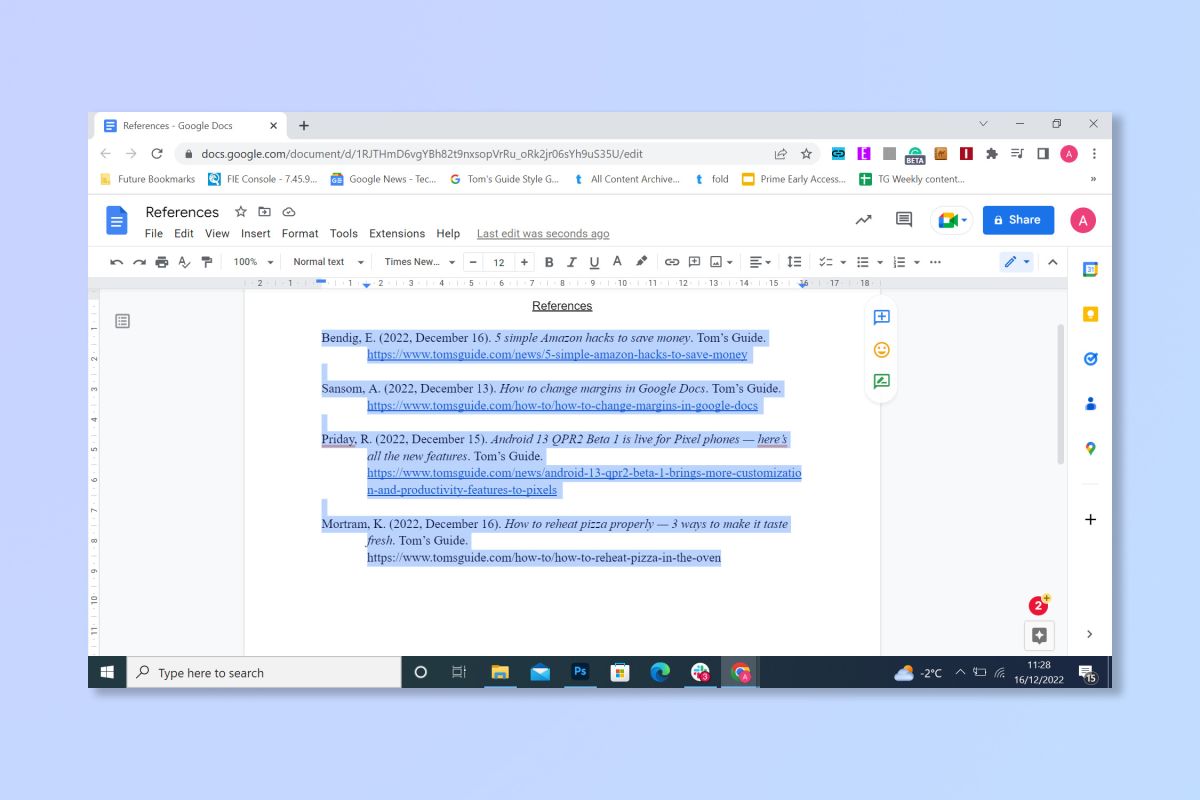Open the Google Account avatar in Docs
This screenshot has height=800, width=1200.
click(1083, 221)
